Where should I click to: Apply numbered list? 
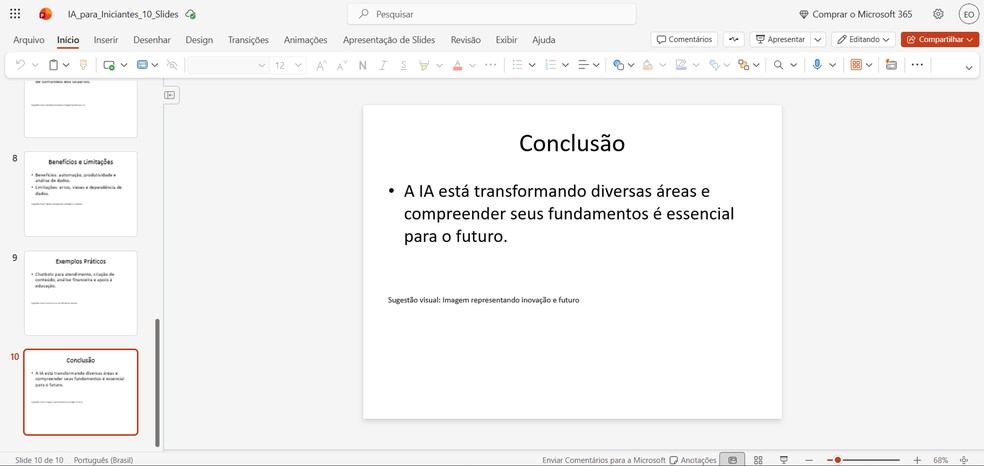coord(551,65)
